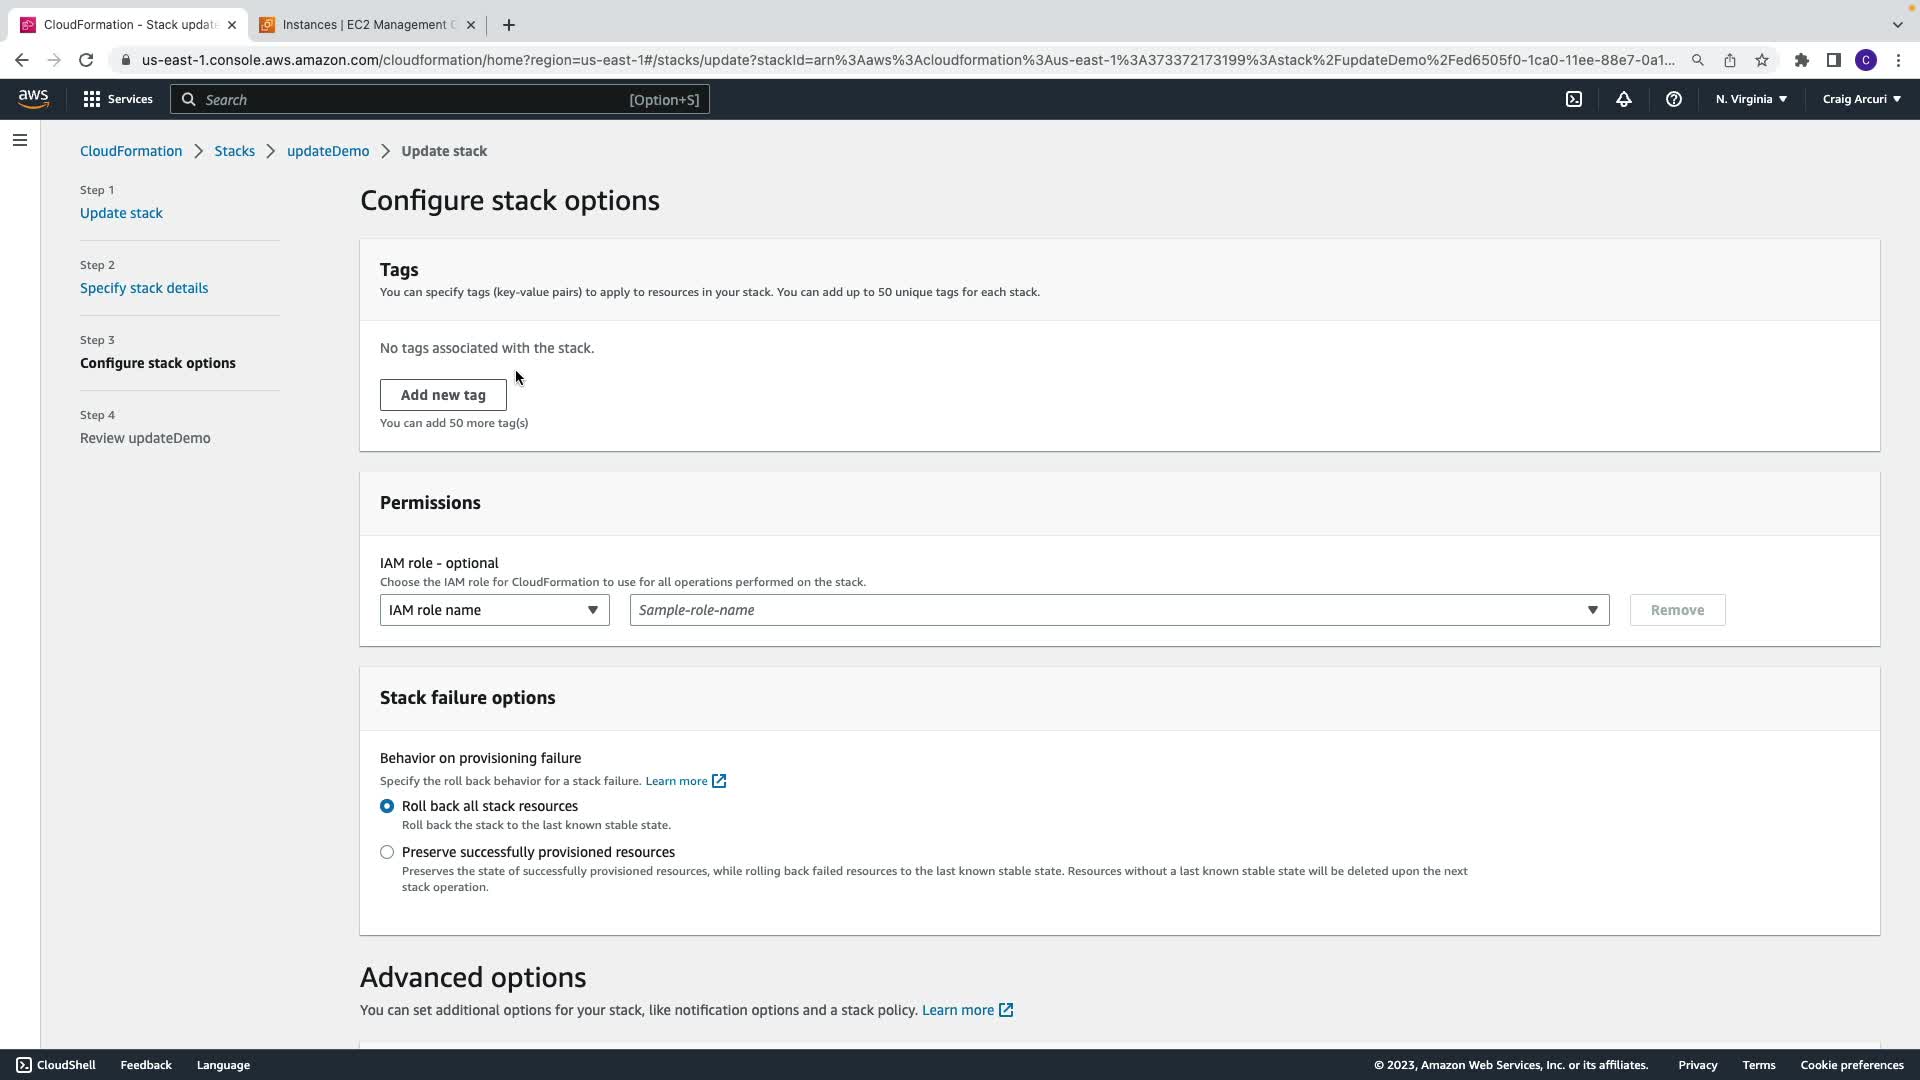Select Roll back all stack resources
The height and width of the screenshot is (1080, 1920).
[x=387, y=806]
